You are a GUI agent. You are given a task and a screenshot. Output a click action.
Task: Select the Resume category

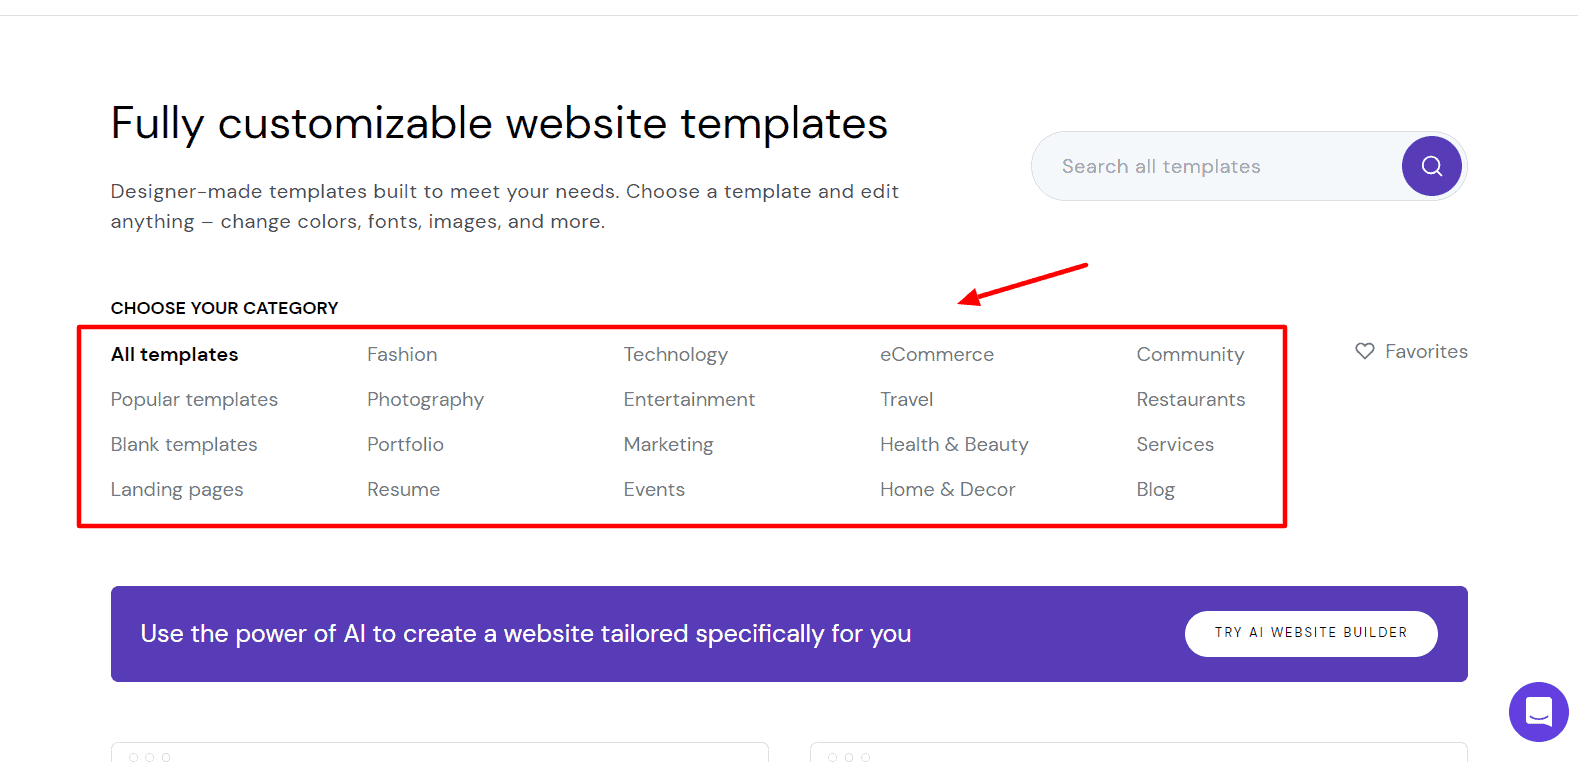click(x=403, y=490)
